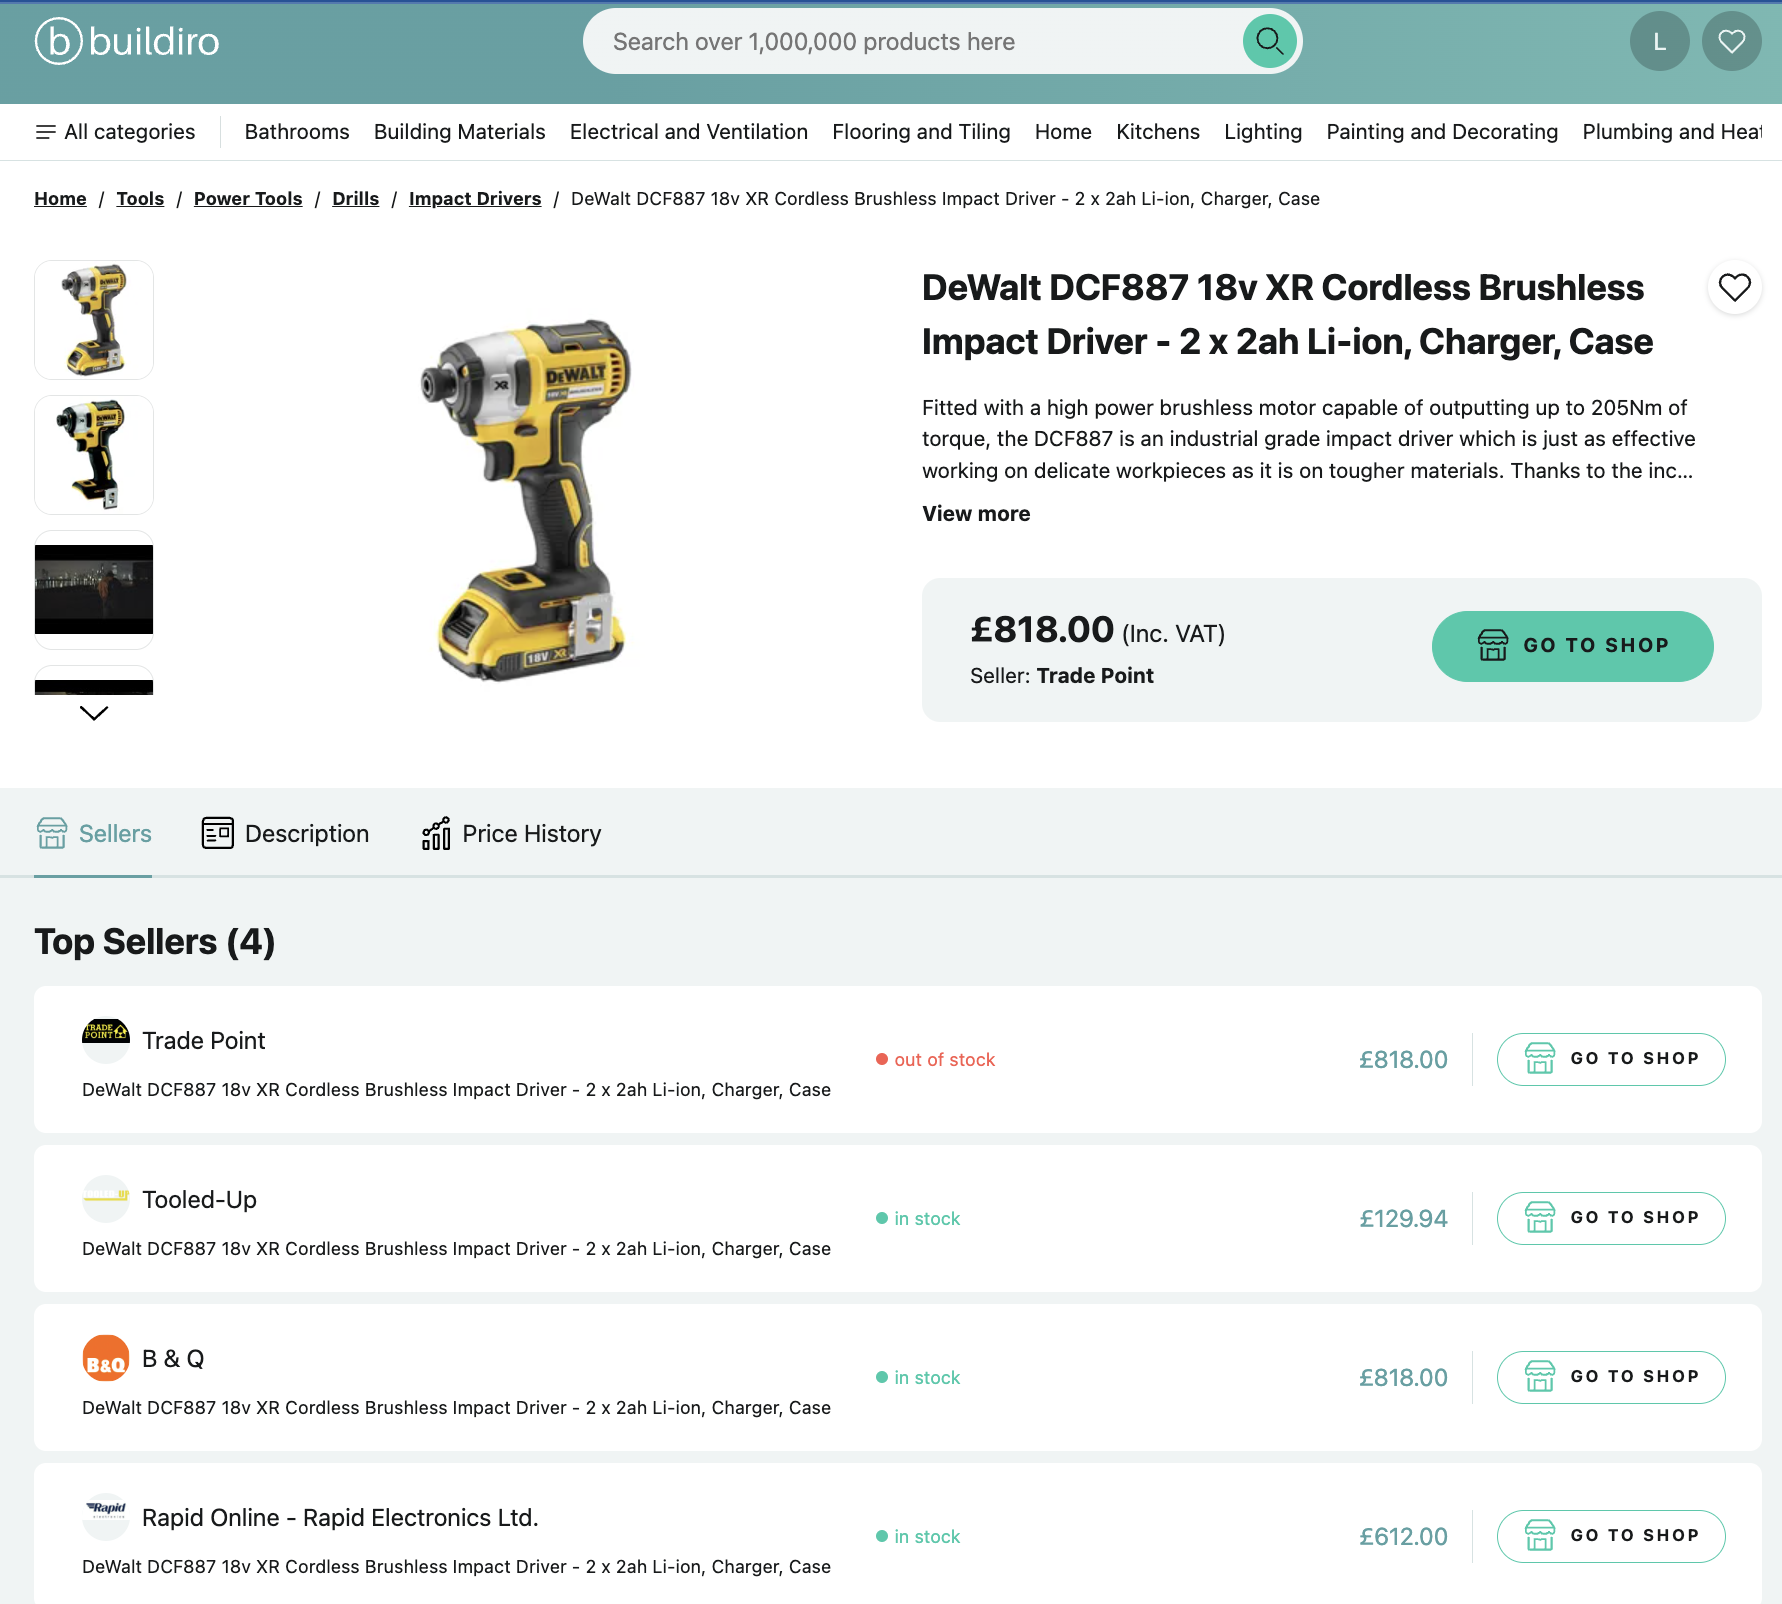Click the Tooled-Up seller logo

point(106,1199)
